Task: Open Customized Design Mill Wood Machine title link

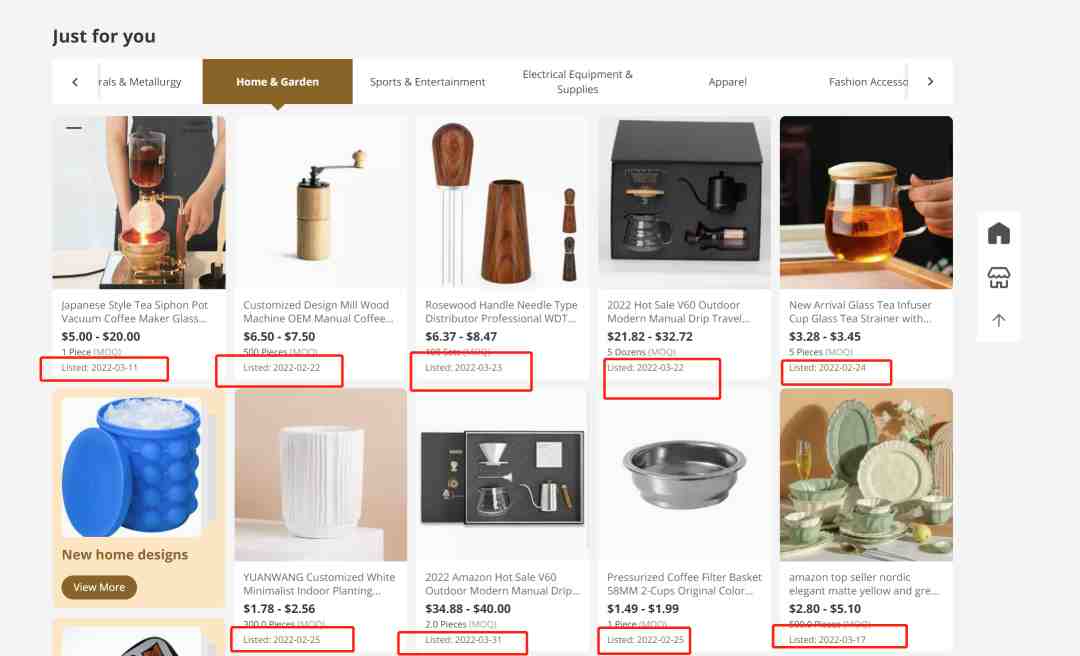Action: [318, 311]
